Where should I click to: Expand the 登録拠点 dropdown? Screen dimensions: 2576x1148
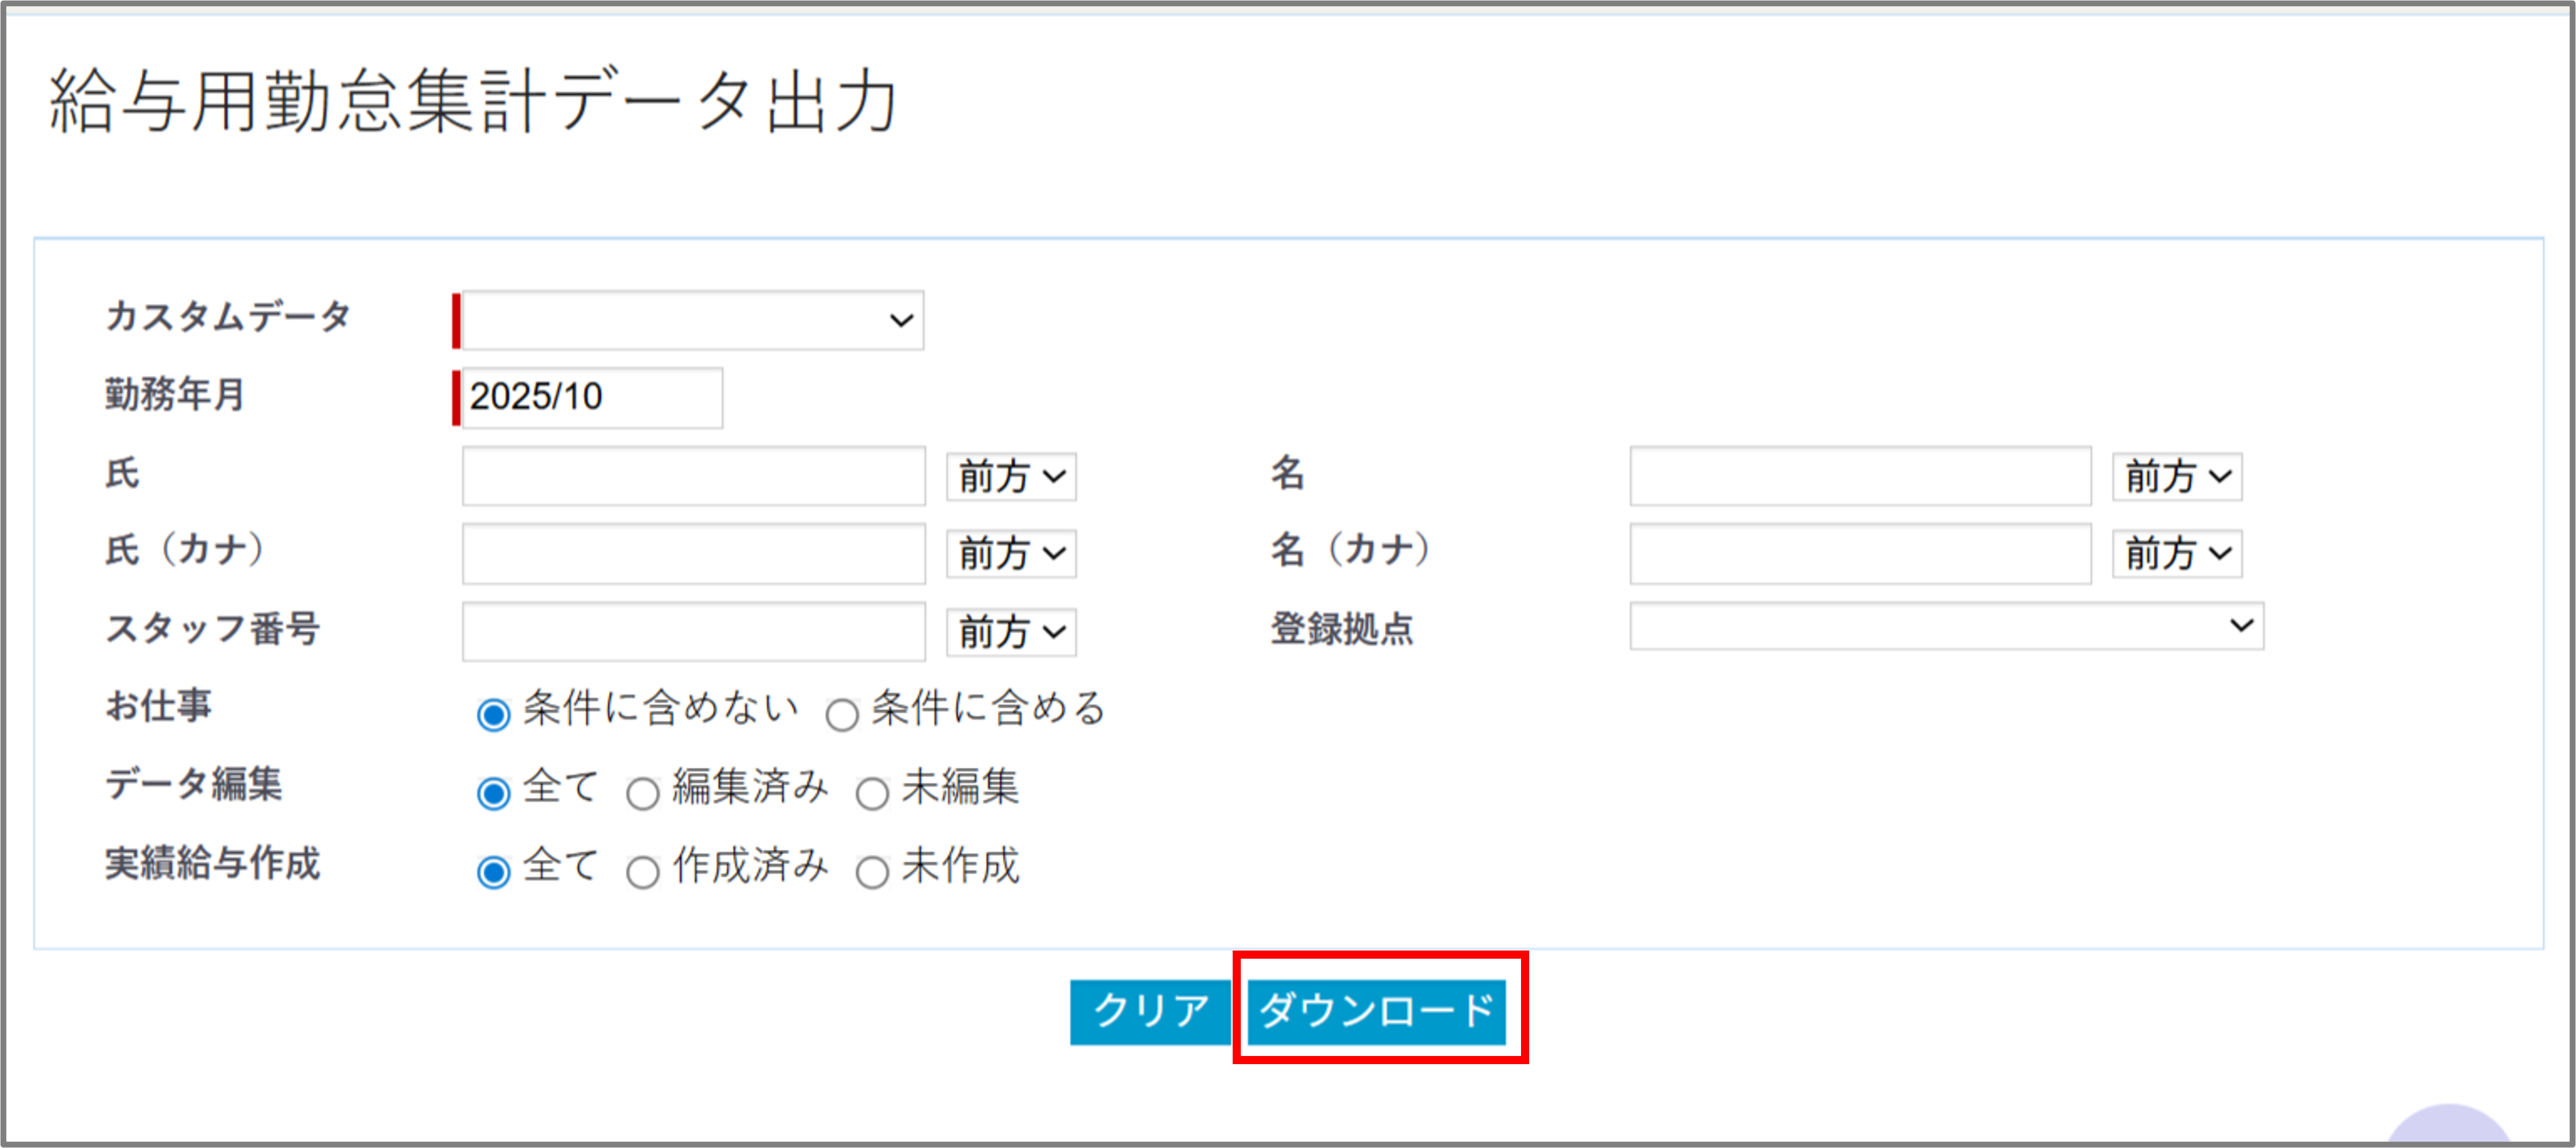point(1946,626)
